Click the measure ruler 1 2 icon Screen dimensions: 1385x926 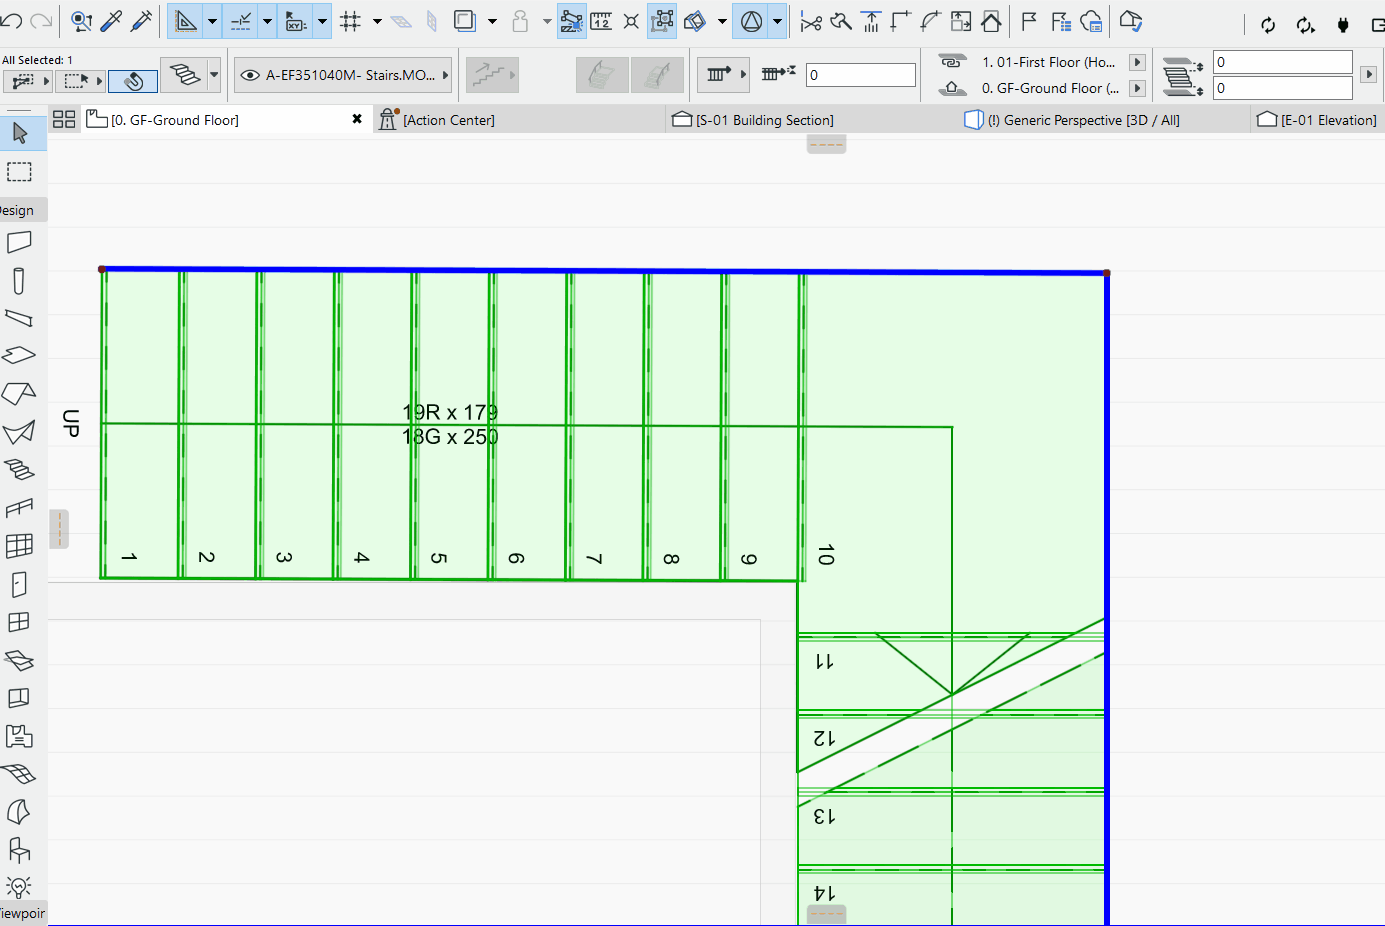coord(601,21)
